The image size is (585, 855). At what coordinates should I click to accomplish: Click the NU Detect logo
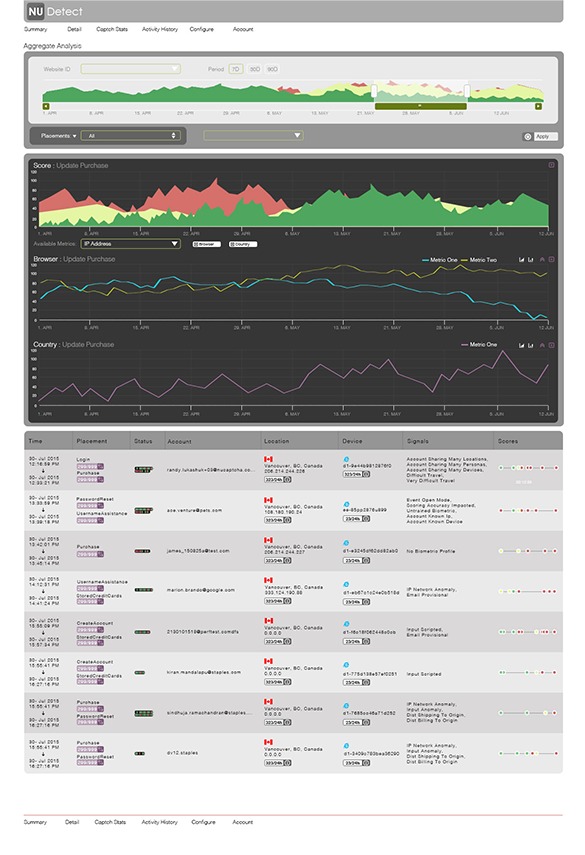pyautogui.click(x=55, y=11)
